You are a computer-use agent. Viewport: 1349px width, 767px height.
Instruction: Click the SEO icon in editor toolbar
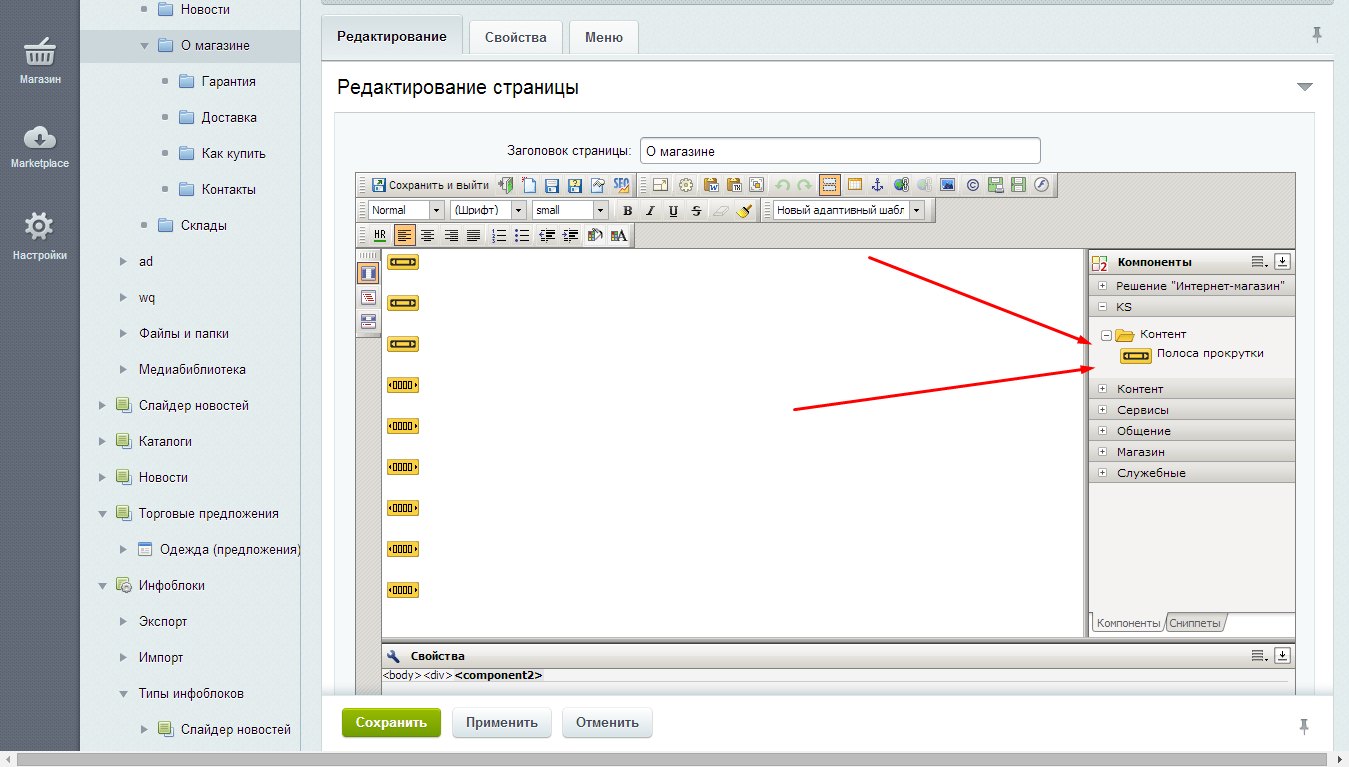pyautogui.click(x=621, y=185)
